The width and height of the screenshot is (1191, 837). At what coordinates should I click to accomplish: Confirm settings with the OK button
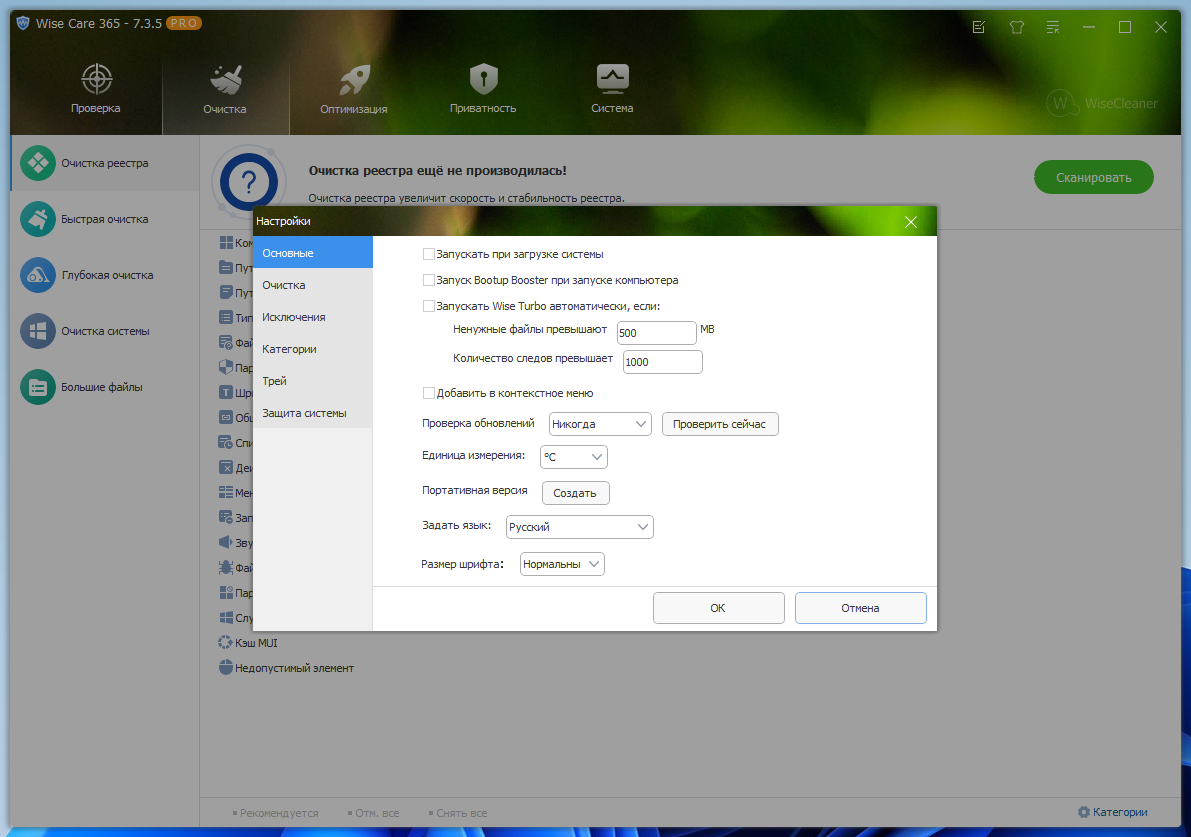(719, 608)
